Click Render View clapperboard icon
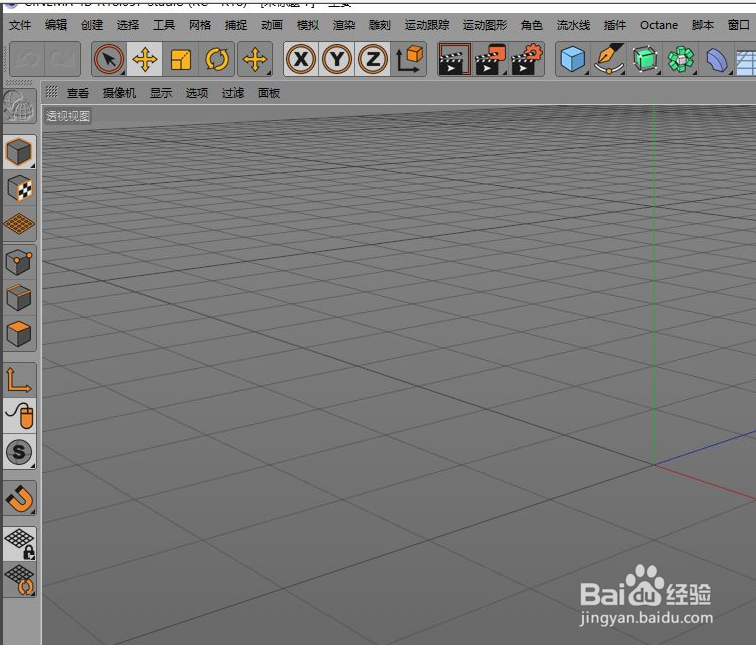 point(454,59)
